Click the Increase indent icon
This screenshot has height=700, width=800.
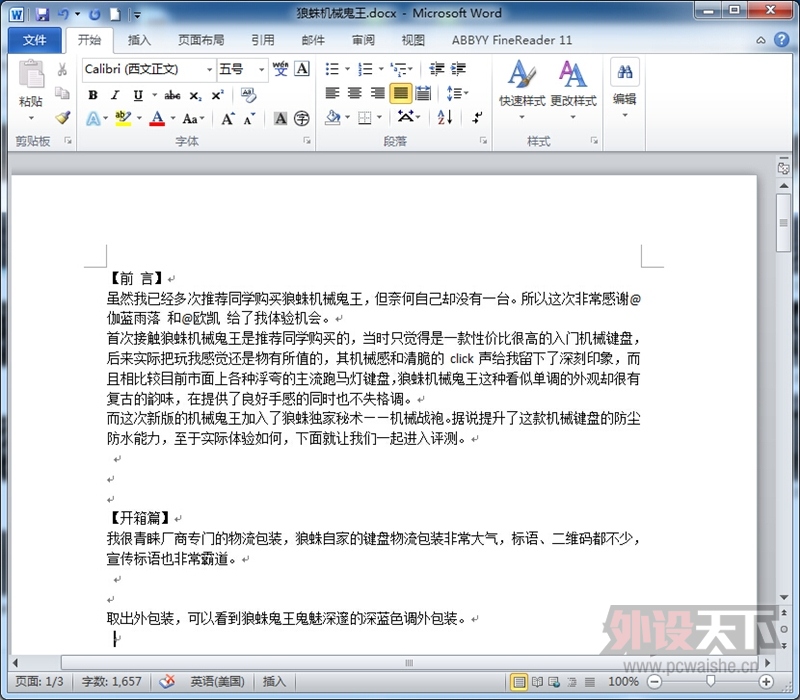tap(458, 68)
